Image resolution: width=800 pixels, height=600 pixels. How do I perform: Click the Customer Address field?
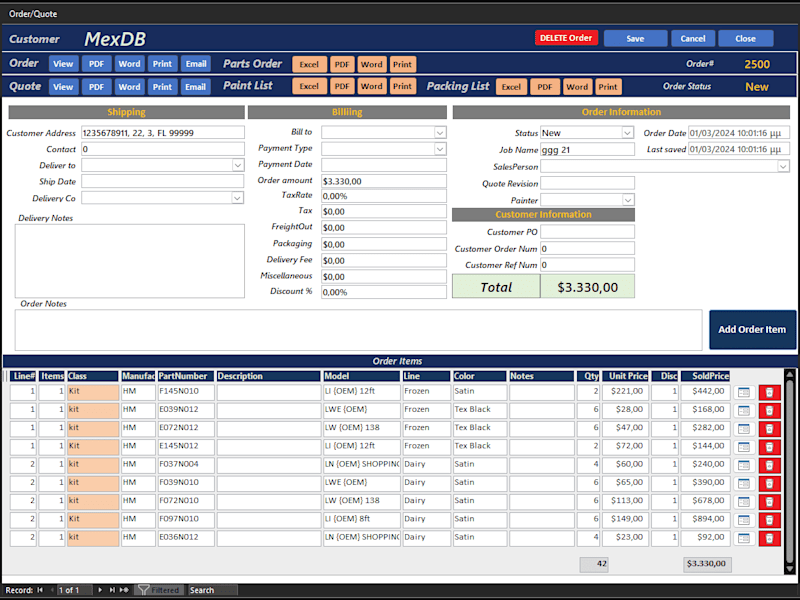pyautogui.click(x=163, y=133)
